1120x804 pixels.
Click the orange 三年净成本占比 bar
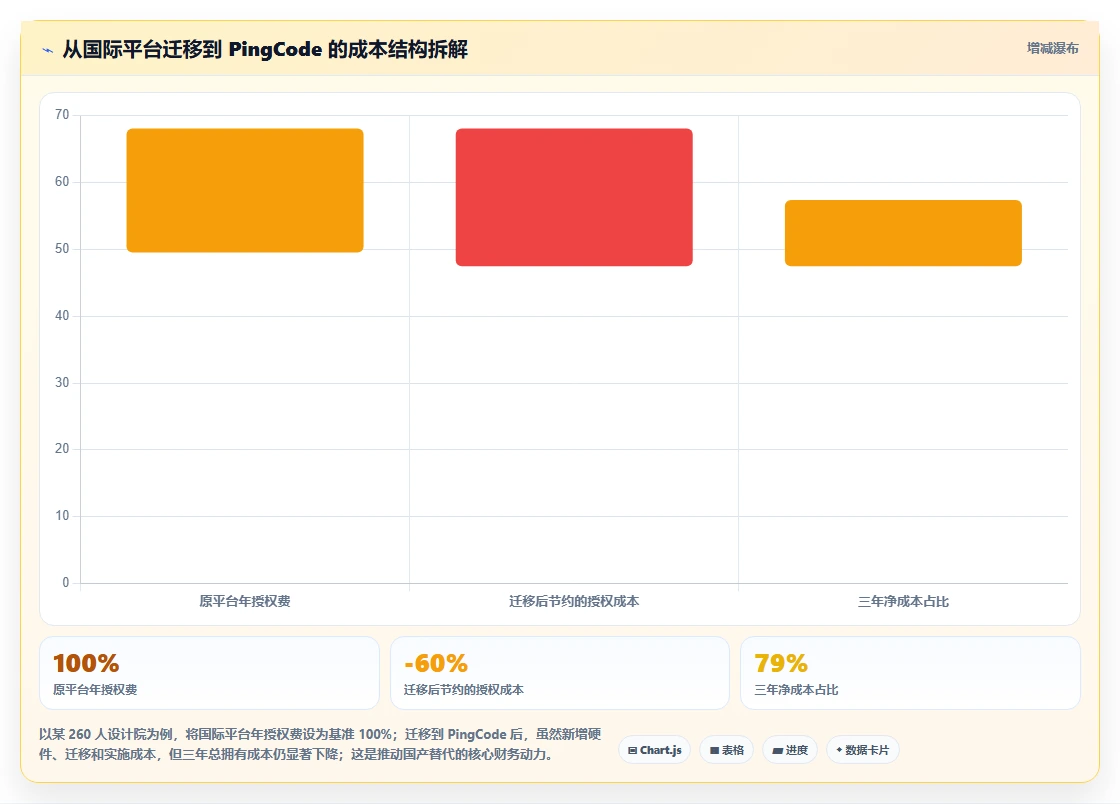click(904, 233)
